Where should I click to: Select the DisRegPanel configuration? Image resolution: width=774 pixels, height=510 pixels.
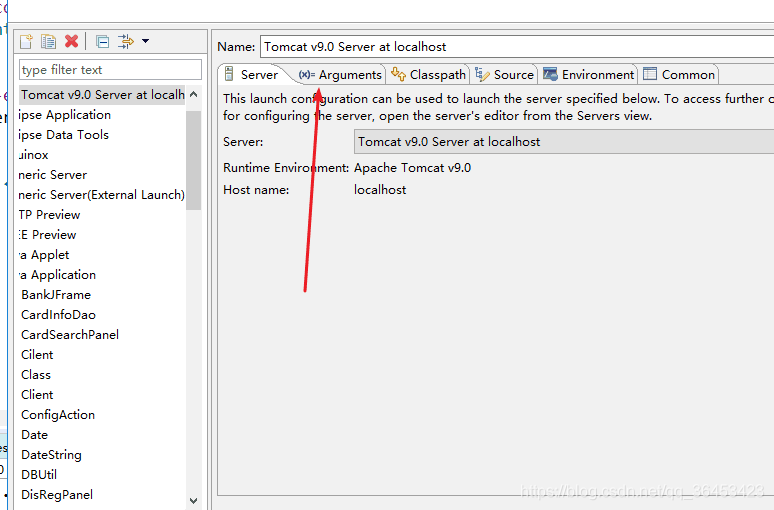(x=57, y=495)
